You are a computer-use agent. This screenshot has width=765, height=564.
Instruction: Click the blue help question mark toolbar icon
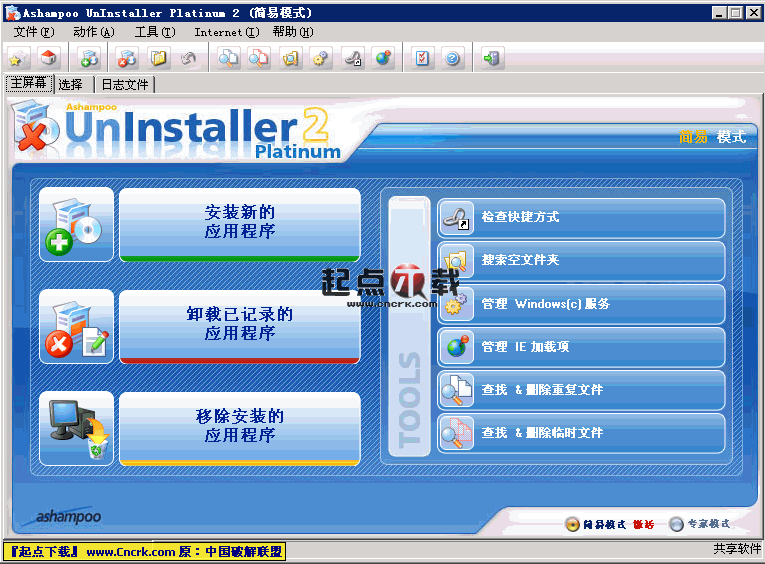tap(453, 59)
